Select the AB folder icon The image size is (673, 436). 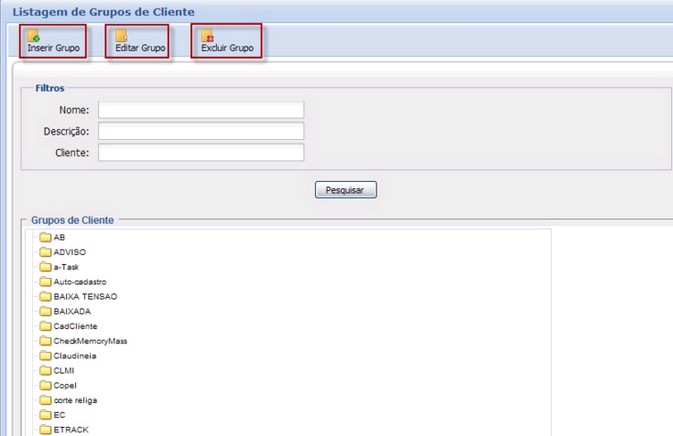(x=45, y=237)
